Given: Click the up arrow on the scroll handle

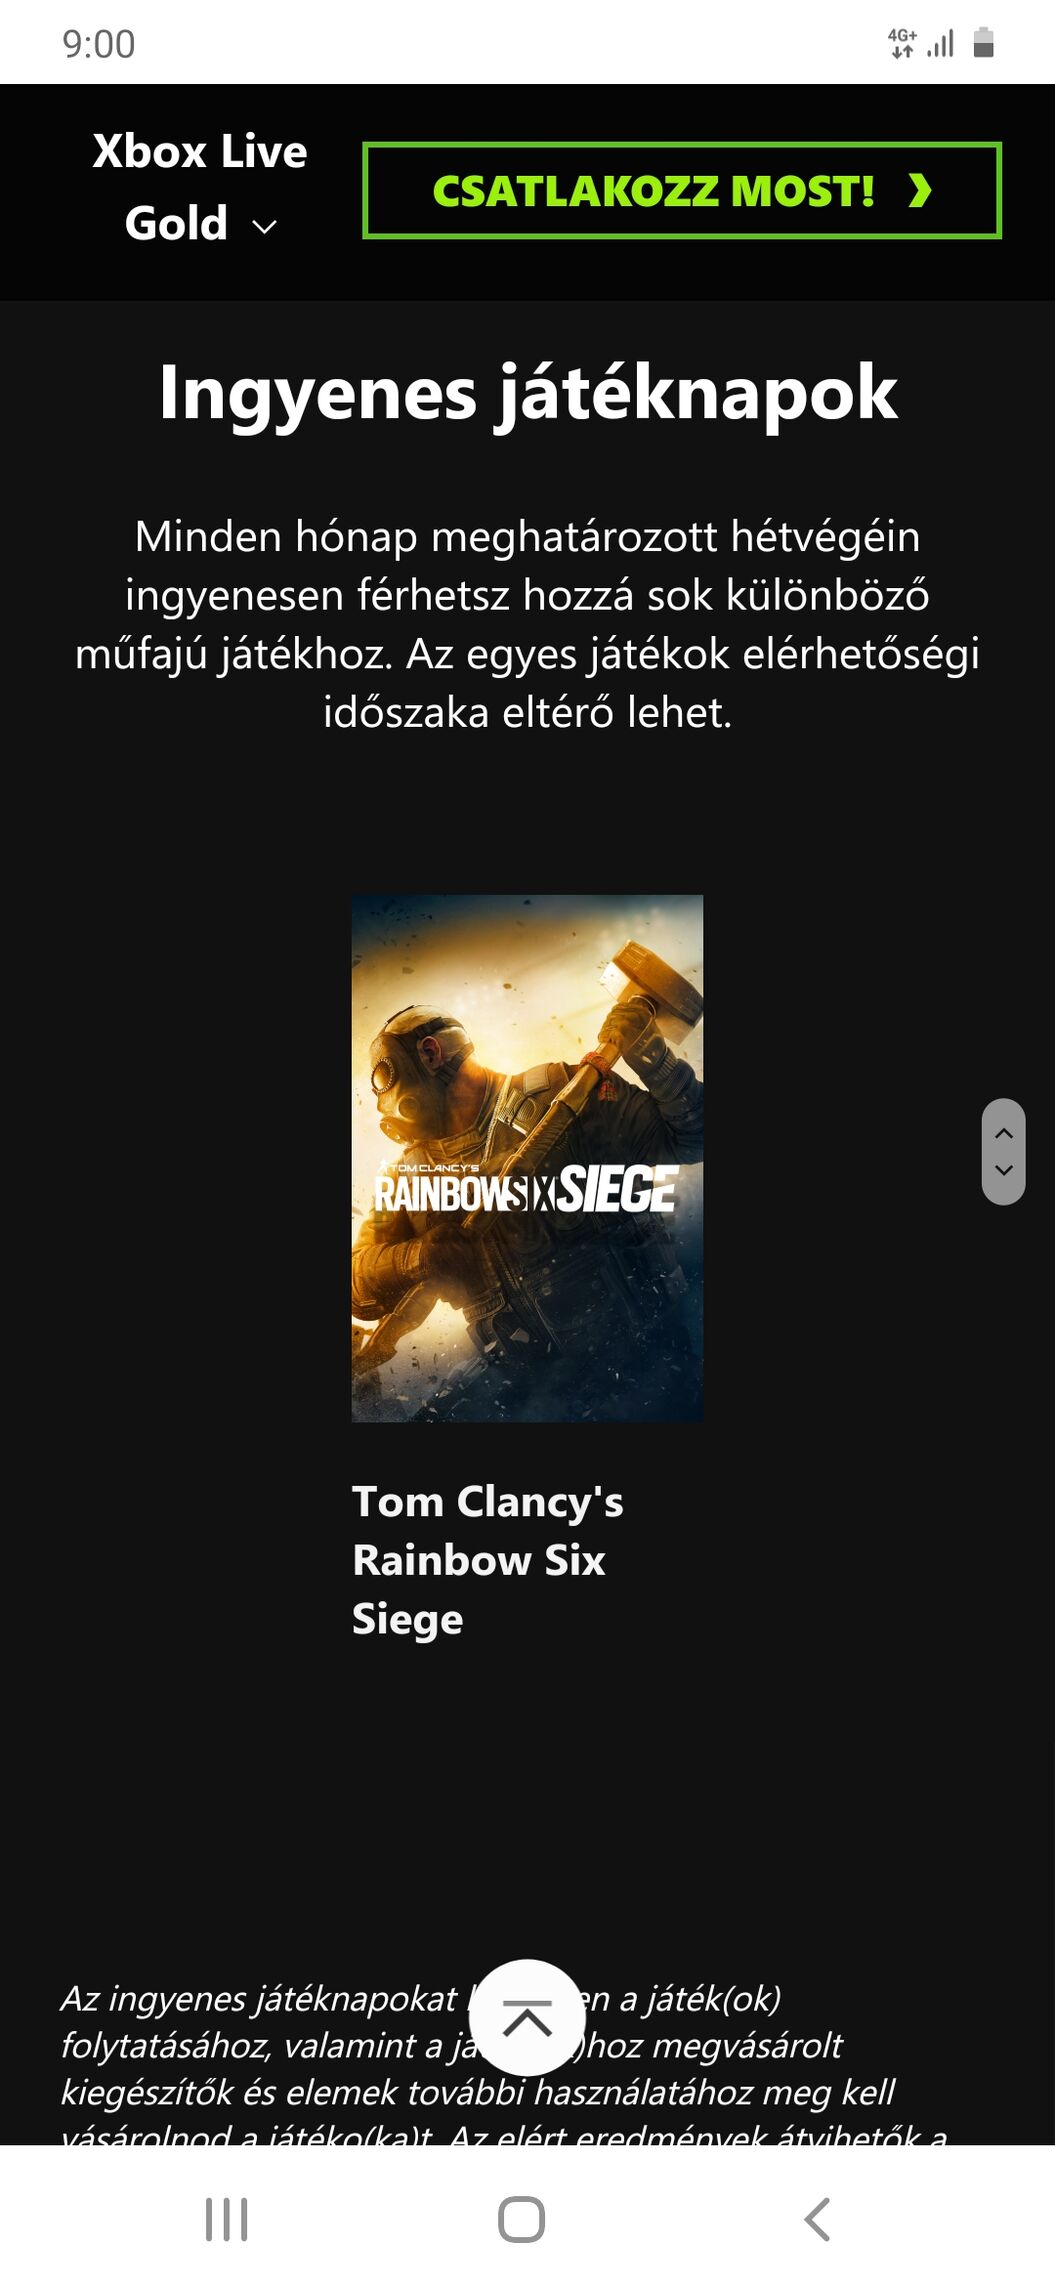Looking at the screenshot, I should 1004,1133.
